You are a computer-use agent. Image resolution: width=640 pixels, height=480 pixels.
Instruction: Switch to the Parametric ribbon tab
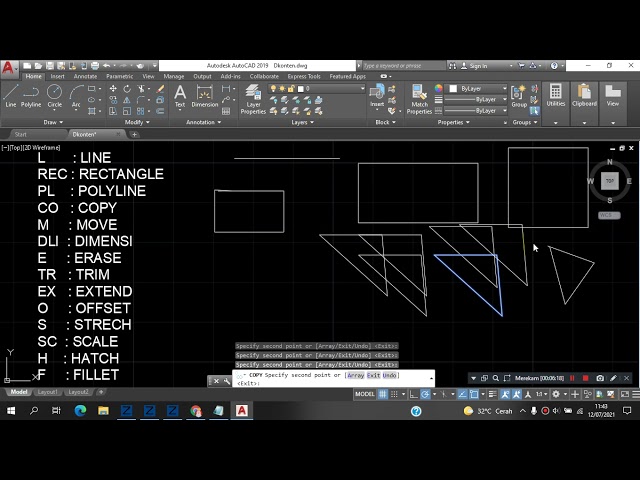tap(120, 76)
